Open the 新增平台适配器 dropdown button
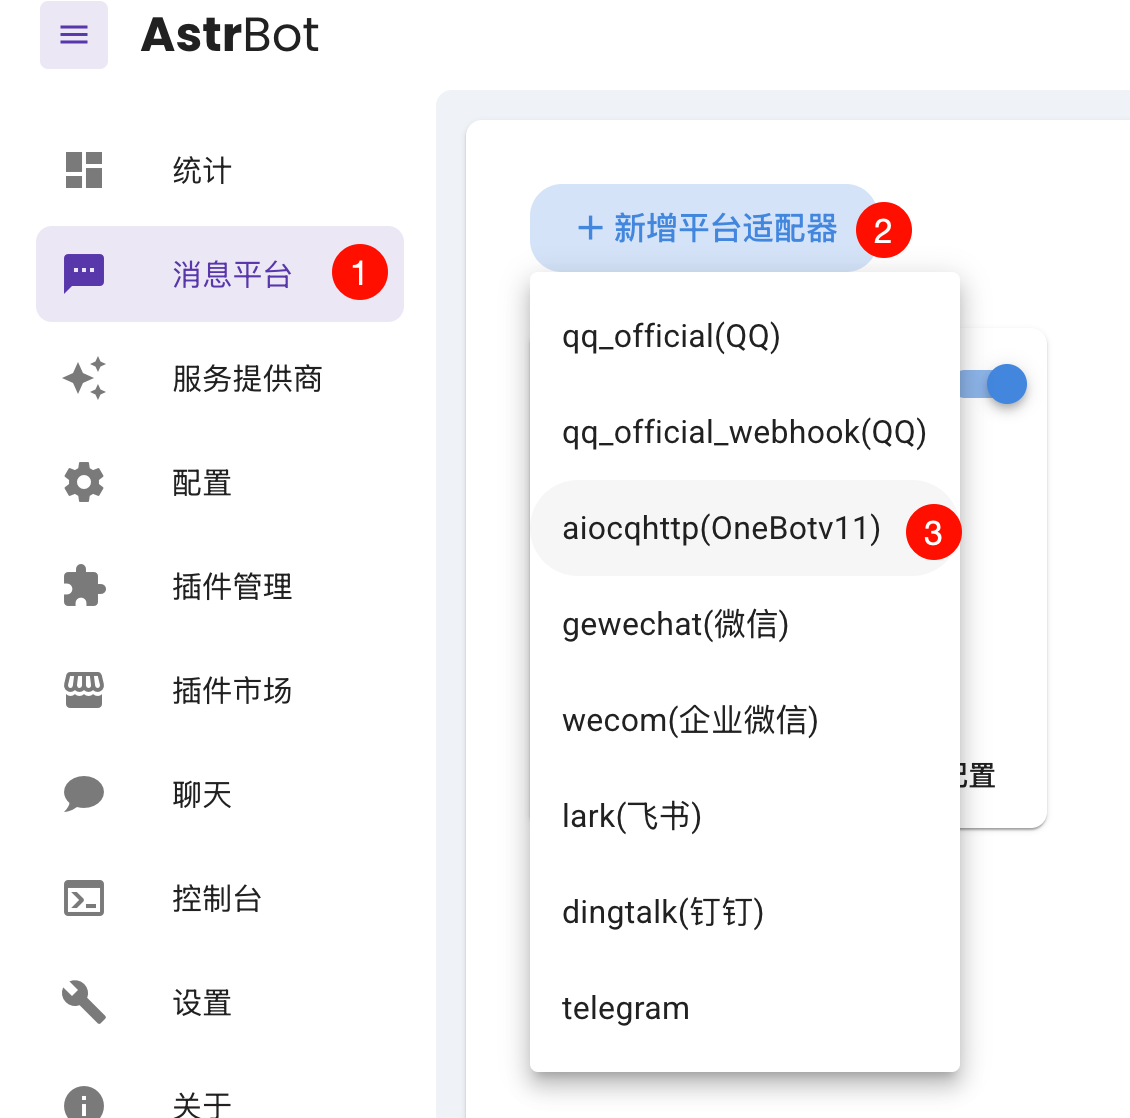This screenshot has width=1130, height=1118. tap(704, 228)
